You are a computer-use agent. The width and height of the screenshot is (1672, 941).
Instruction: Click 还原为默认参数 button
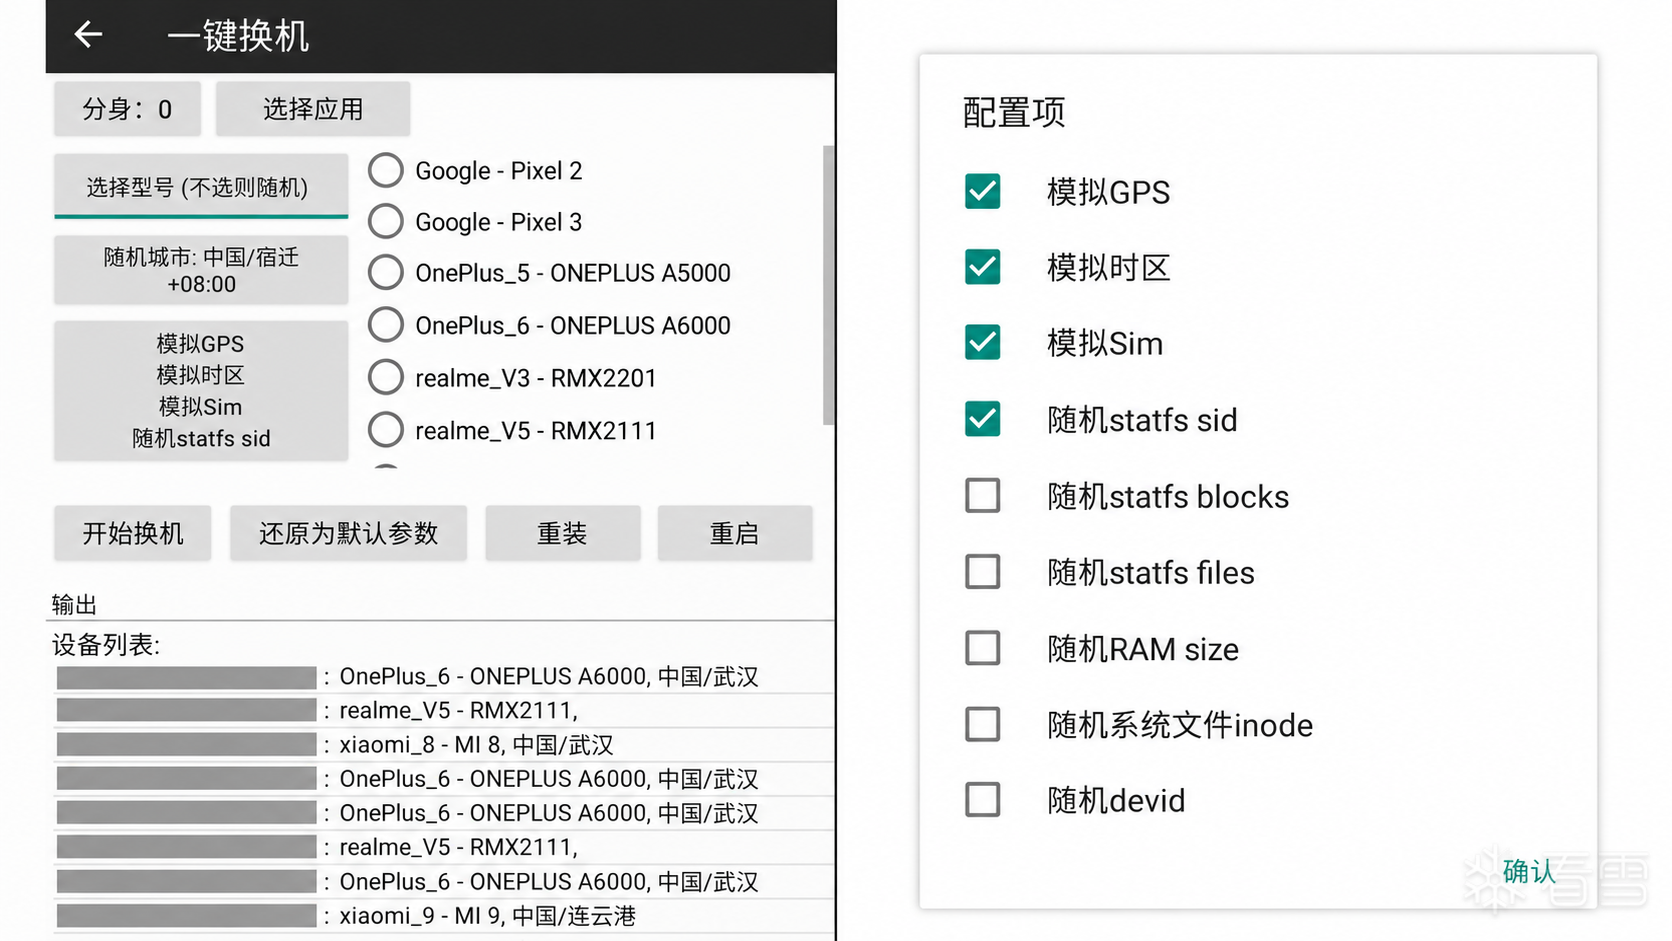tap(348, 533)
